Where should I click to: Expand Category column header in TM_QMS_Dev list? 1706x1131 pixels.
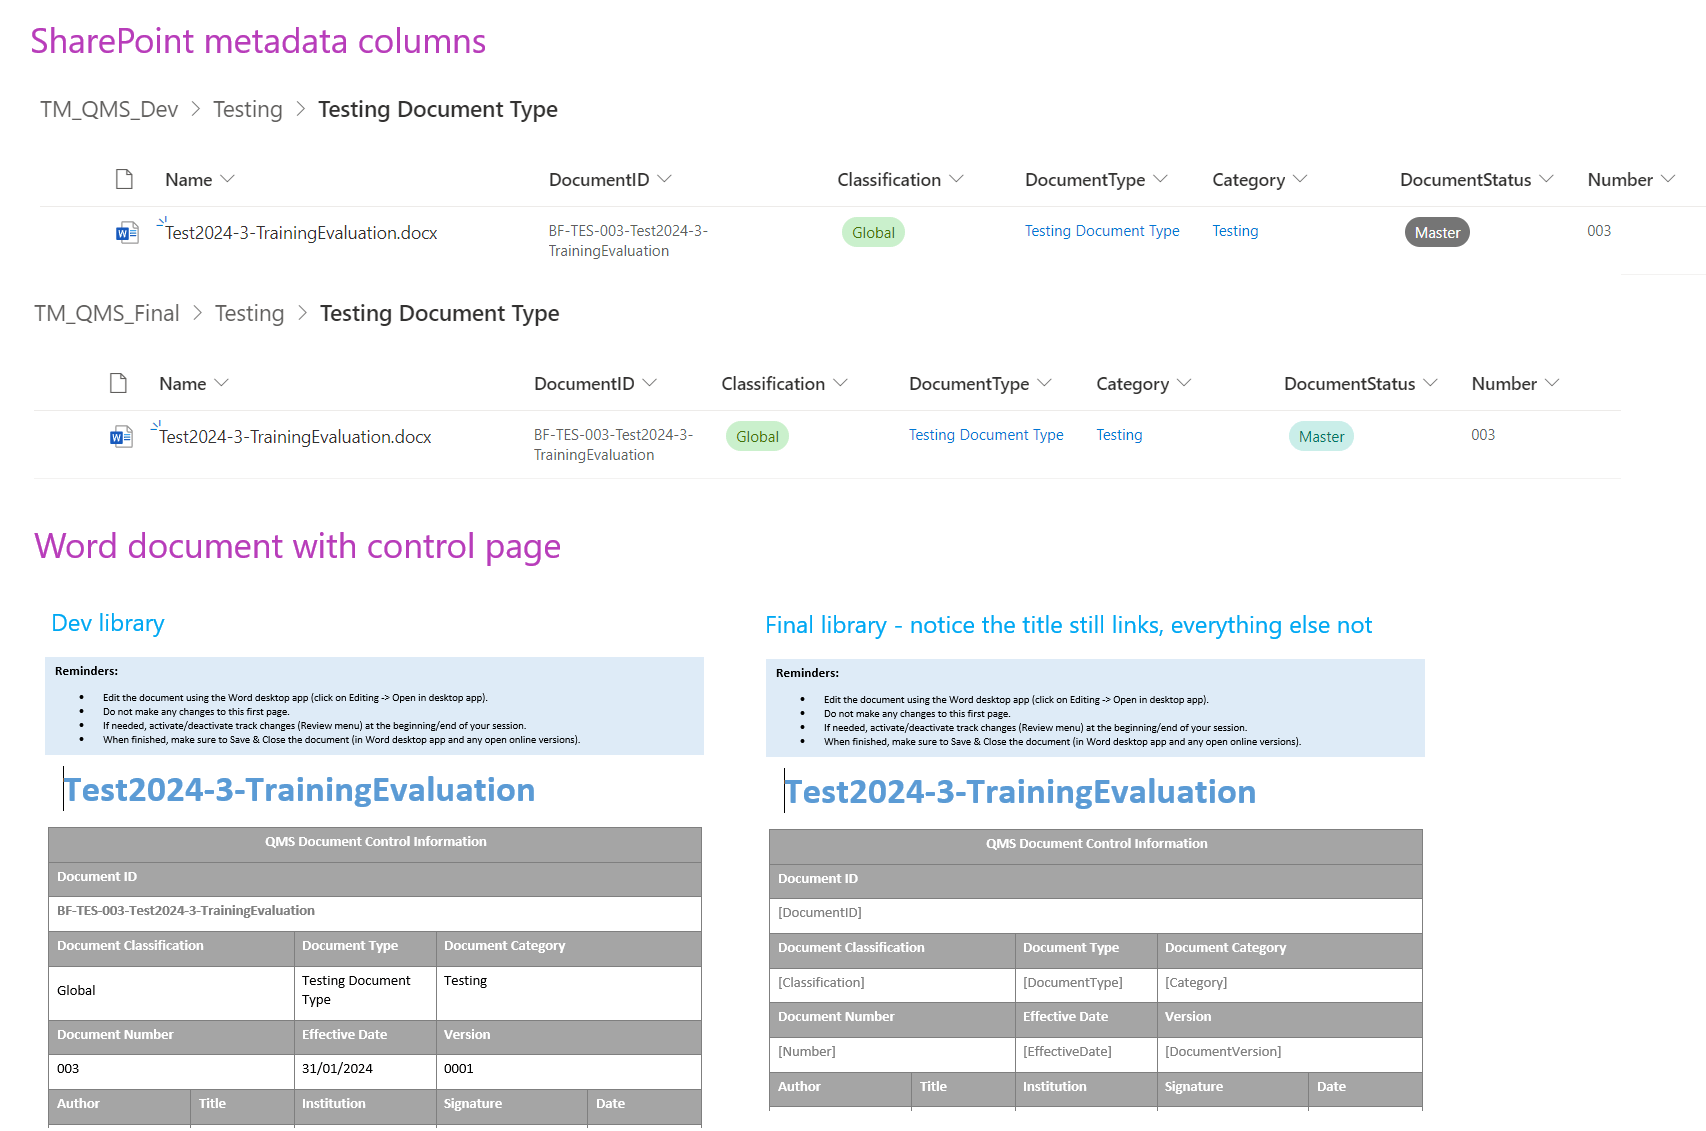tap(1300, 179)
